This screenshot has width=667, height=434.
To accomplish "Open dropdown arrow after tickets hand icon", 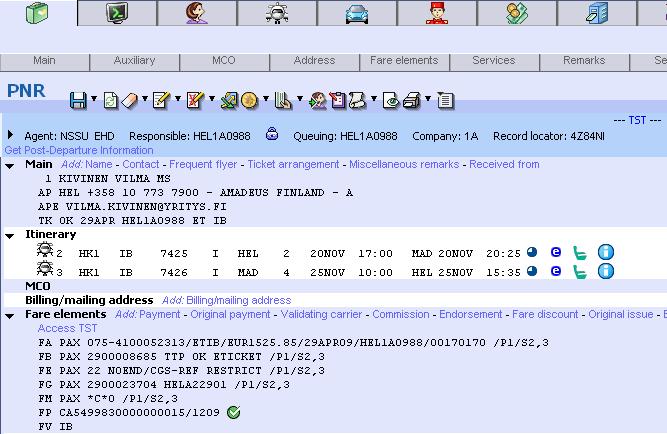I will click(300, 99).
